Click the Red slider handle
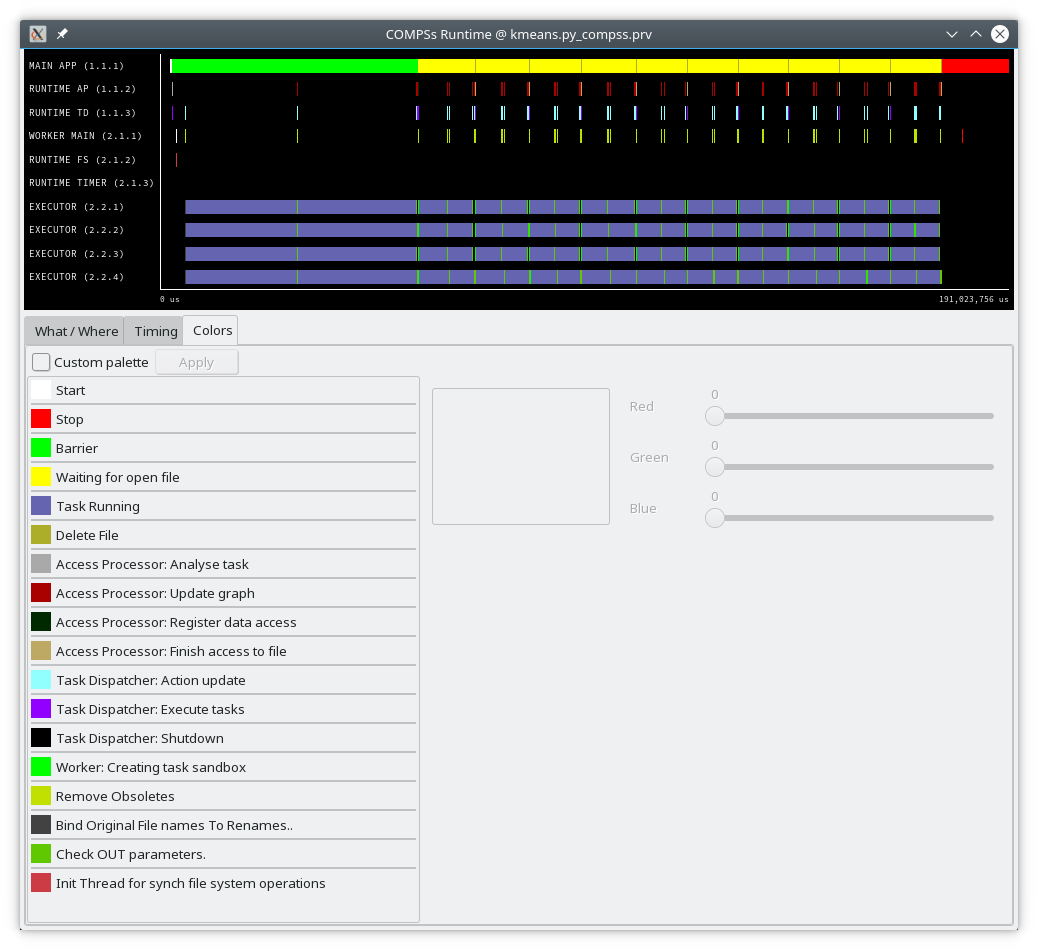 pyautogui.click(x=714, y=416)
